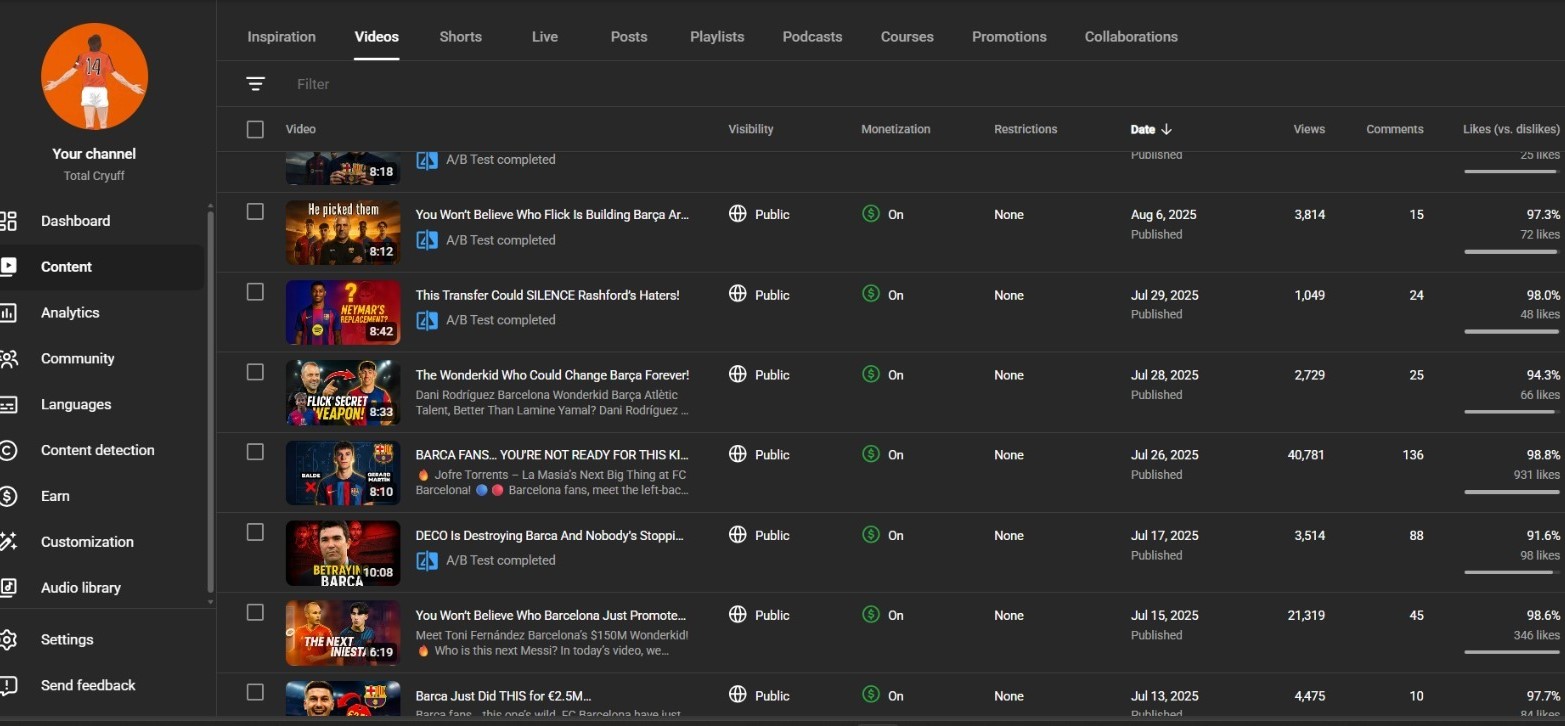1565x726 pixels.
Task: Click the Content detection copyright icon
Action: tap(8, 451)
